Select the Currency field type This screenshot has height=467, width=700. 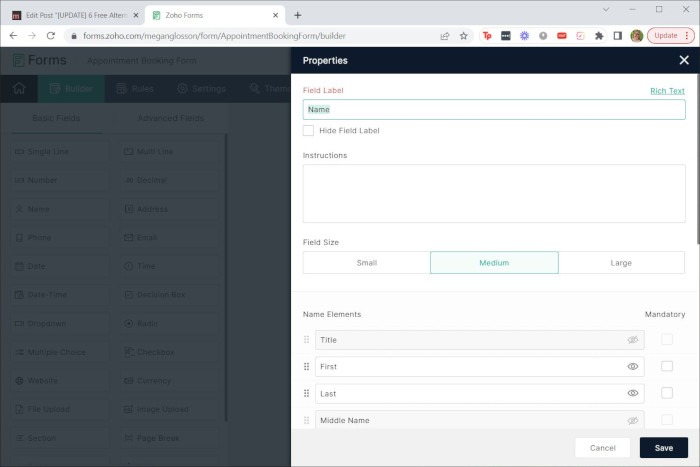(x=168, y=381)
